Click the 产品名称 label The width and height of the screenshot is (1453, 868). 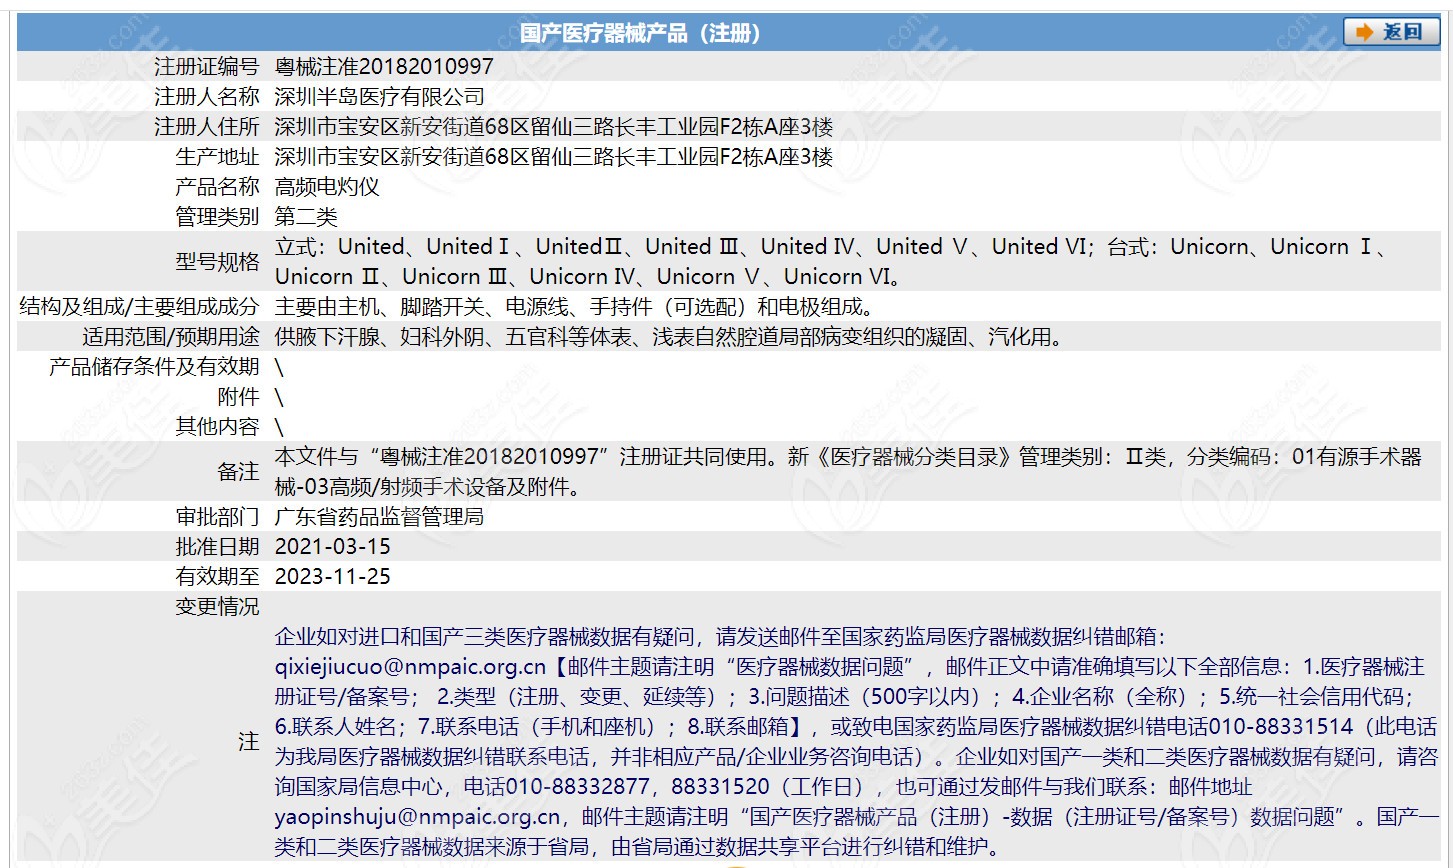click(x=217, y=186)
